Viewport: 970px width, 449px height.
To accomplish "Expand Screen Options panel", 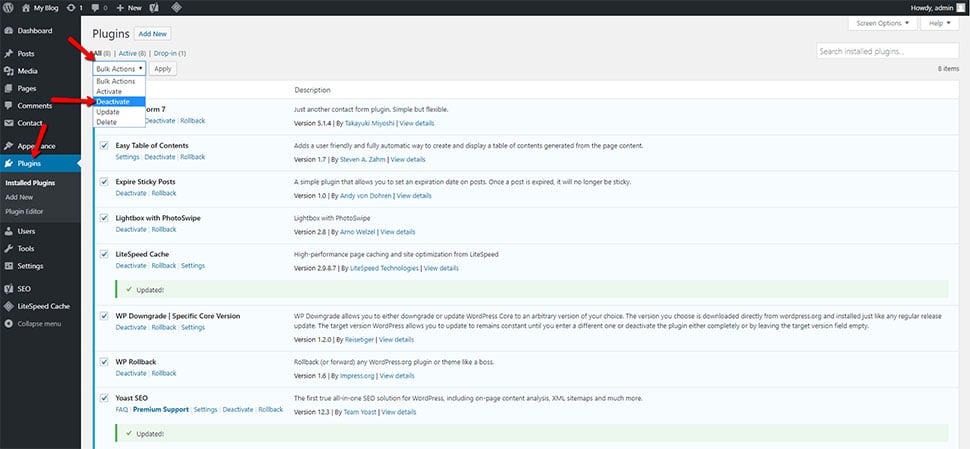I will click(882, 24).
